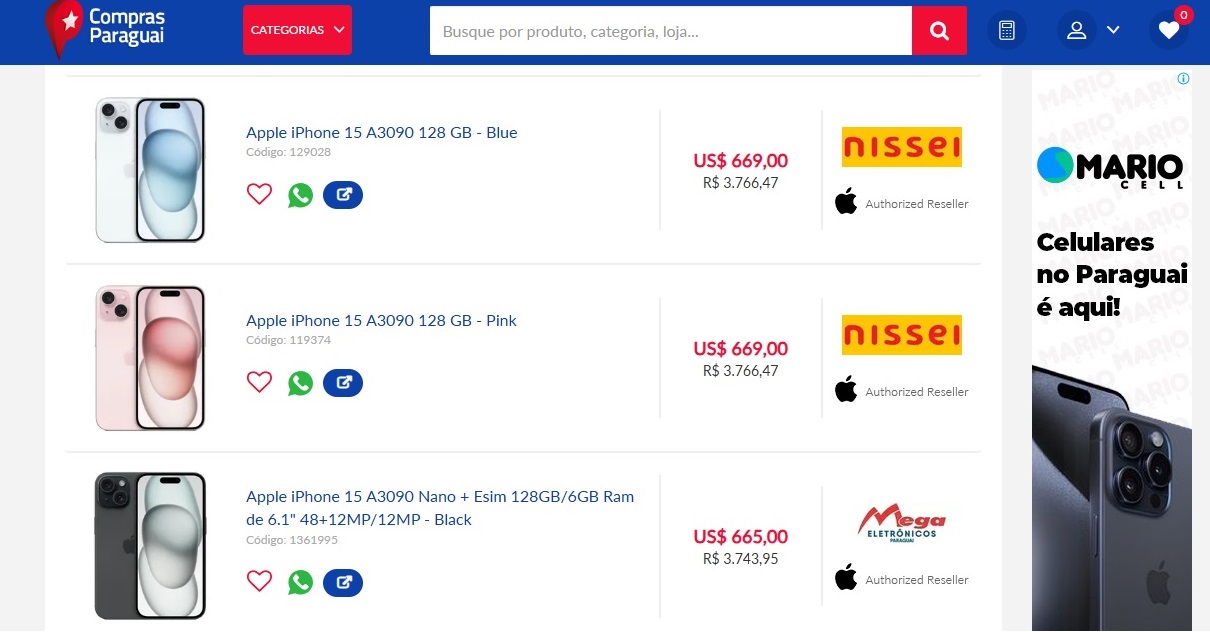Viewport: 1210px width, 632px height.
Task: Open external link for iPhone 15 Black
Action: coord(343,582)
